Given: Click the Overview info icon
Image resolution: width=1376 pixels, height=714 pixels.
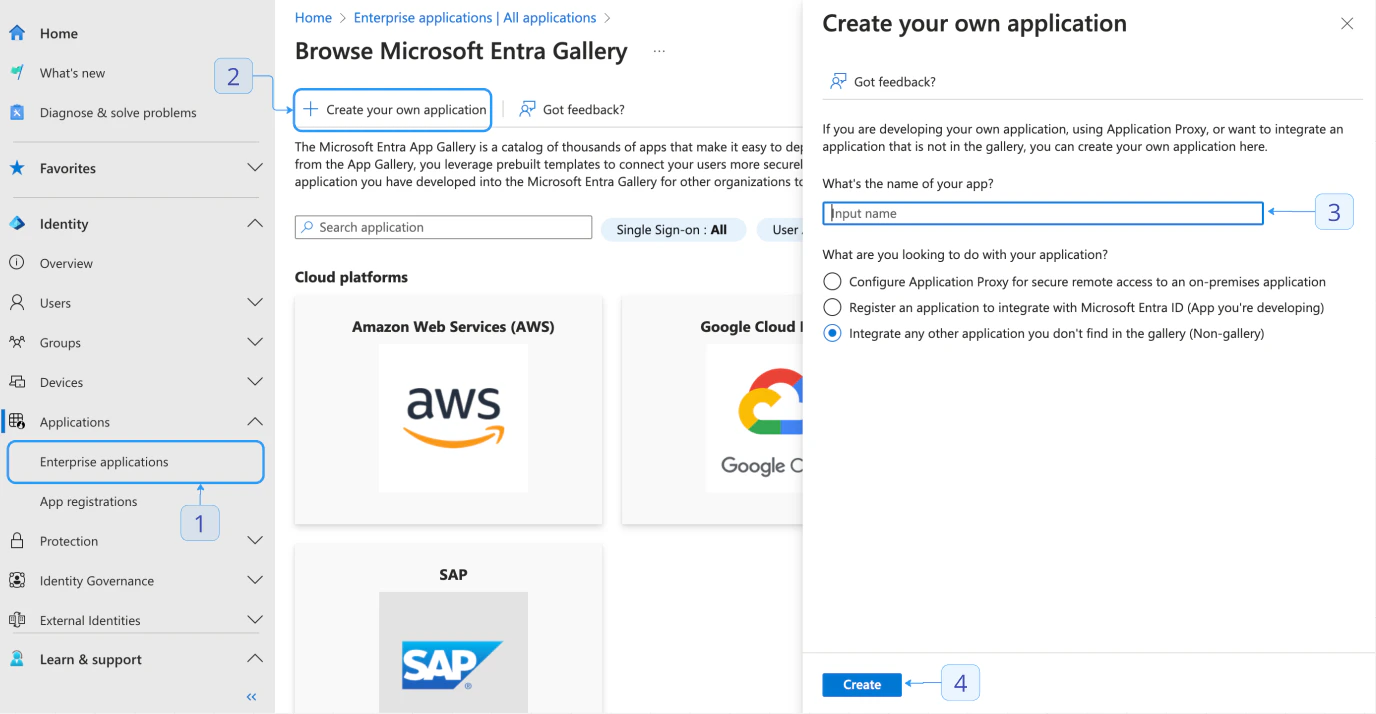Looking at the screenshot, I should [x=17, y=263].
